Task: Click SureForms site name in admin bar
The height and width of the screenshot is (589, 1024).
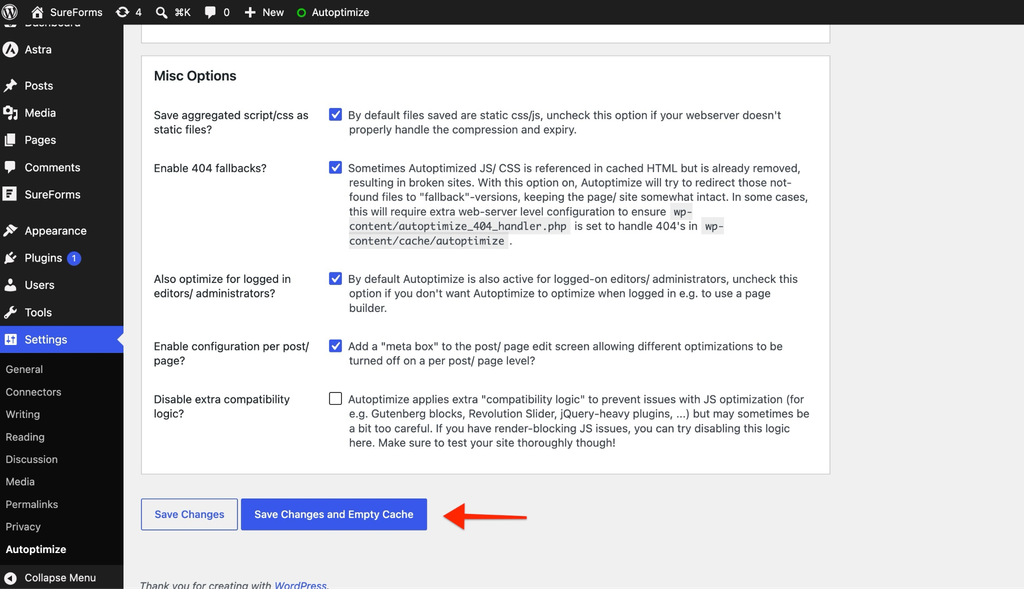Action: tap(76, 12)
